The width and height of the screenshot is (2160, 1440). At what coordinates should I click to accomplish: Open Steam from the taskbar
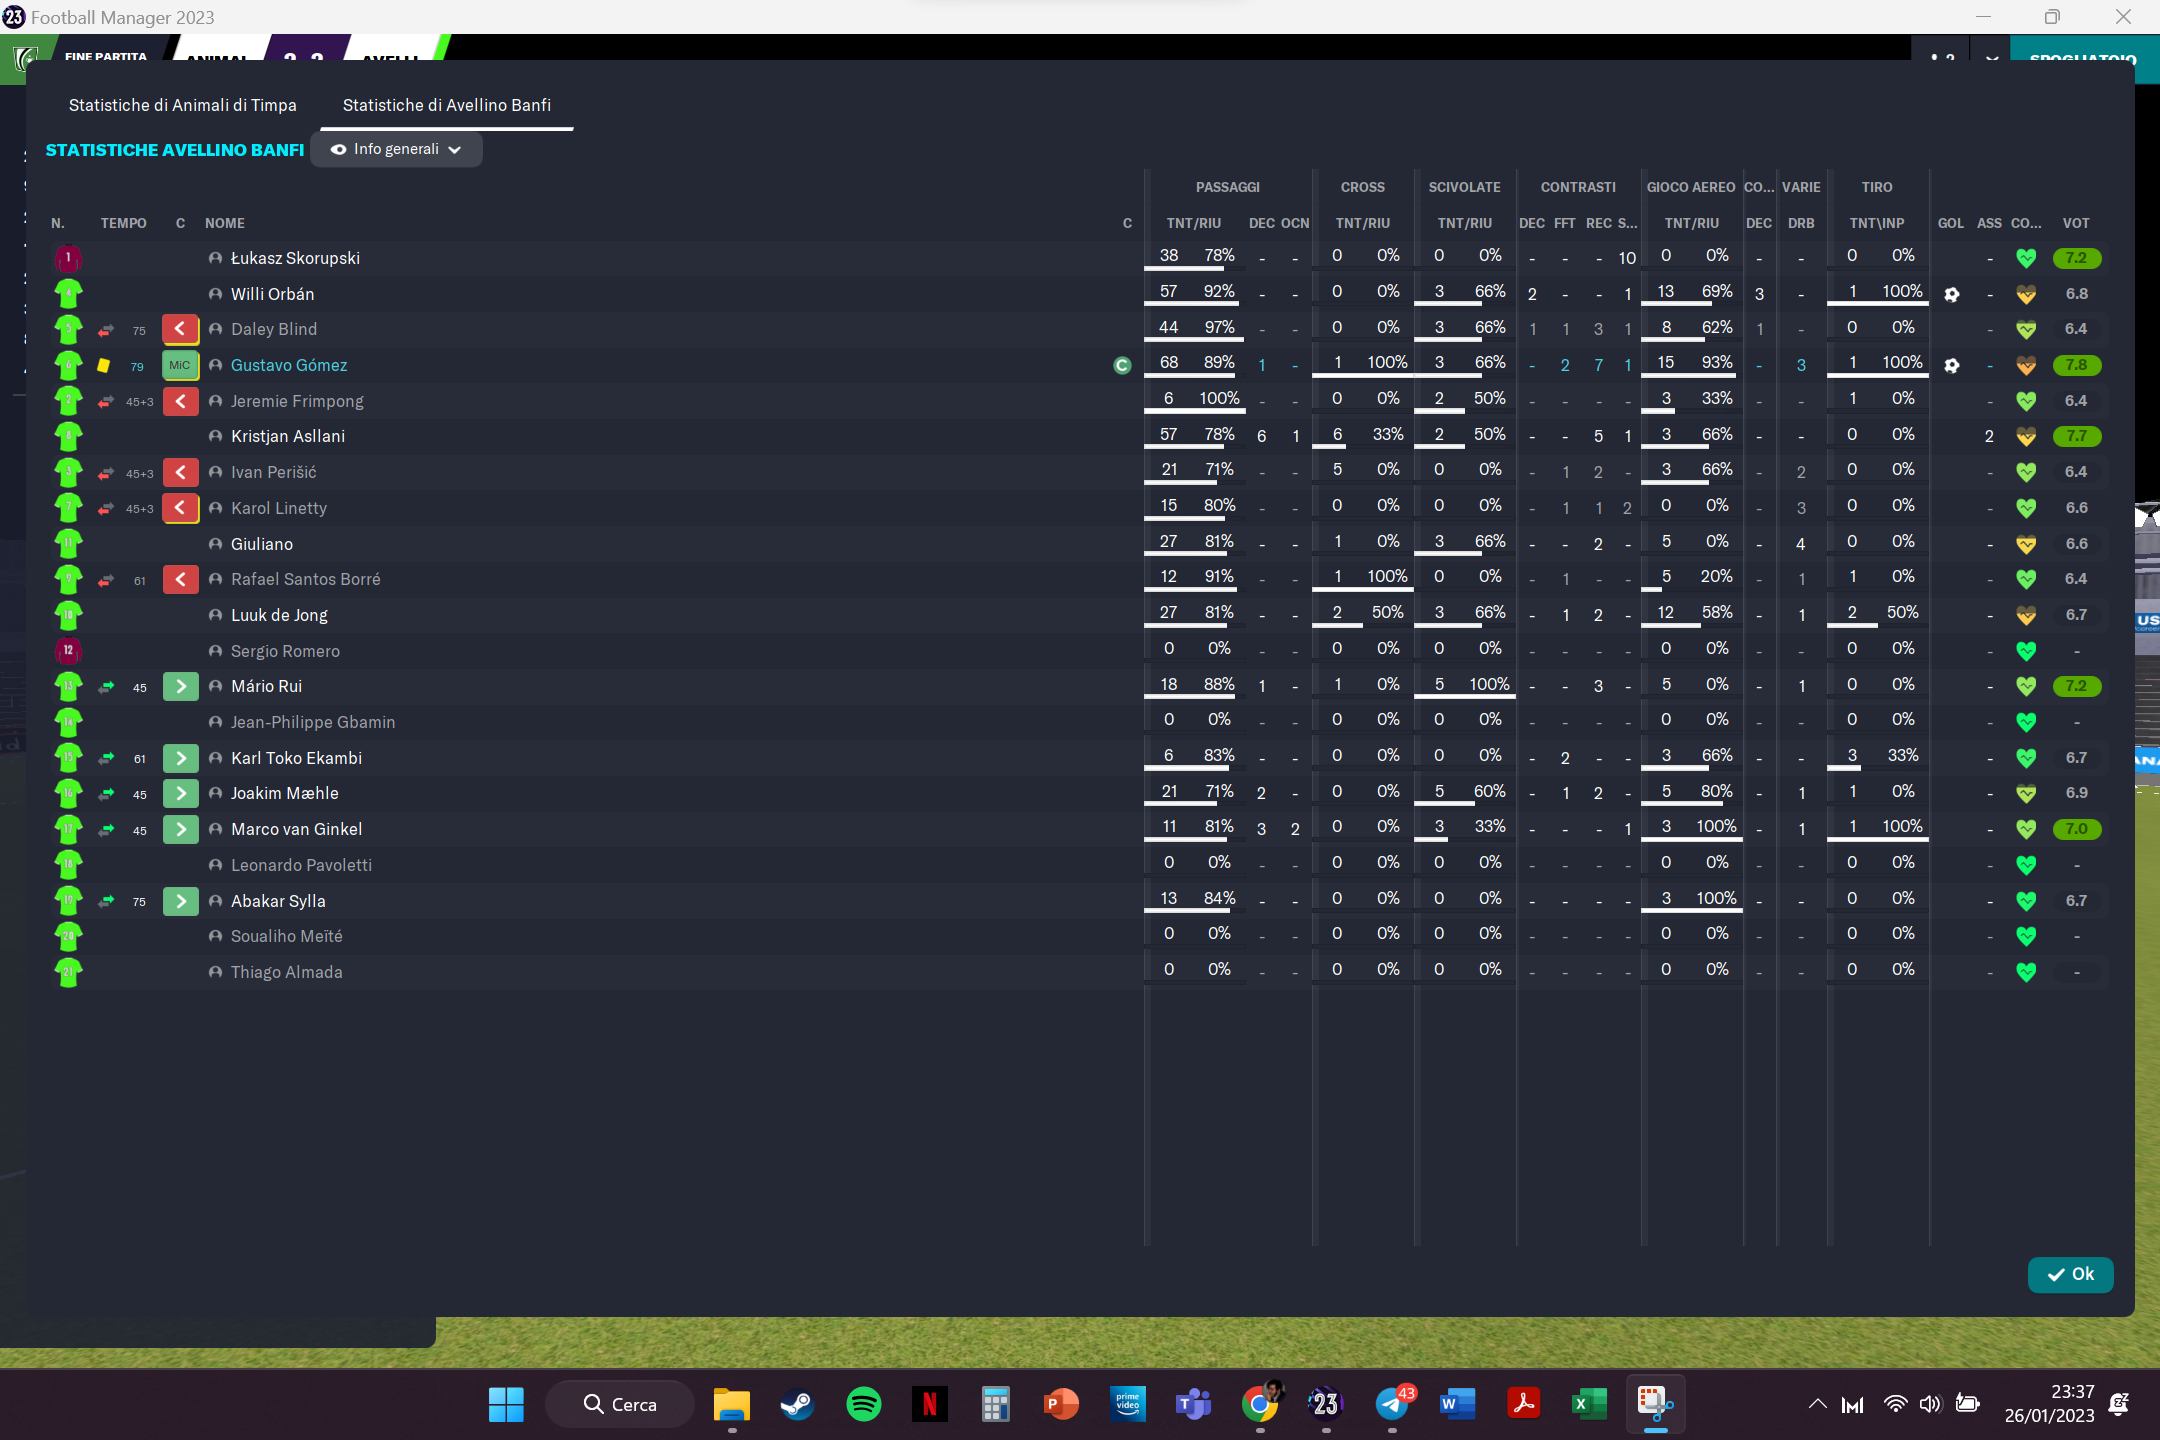click(x=797, y=1404)
